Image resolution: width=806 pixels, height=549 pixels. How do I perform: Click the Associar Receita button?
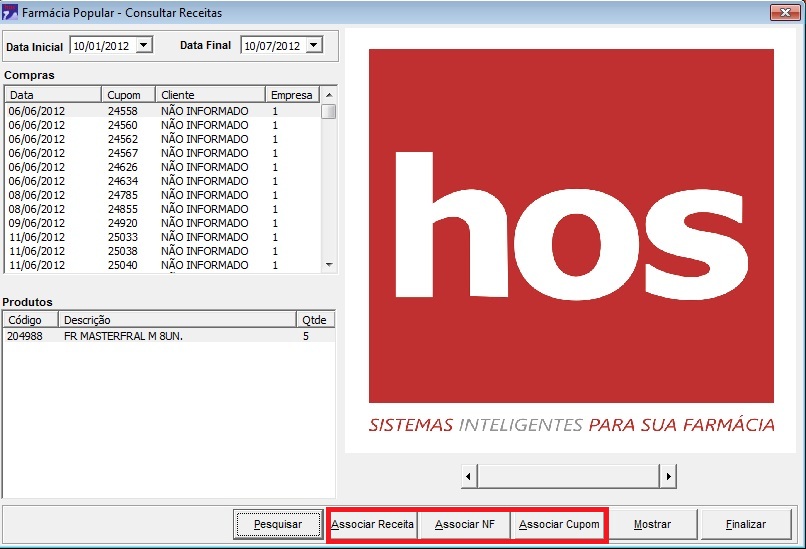click(372, 524)
